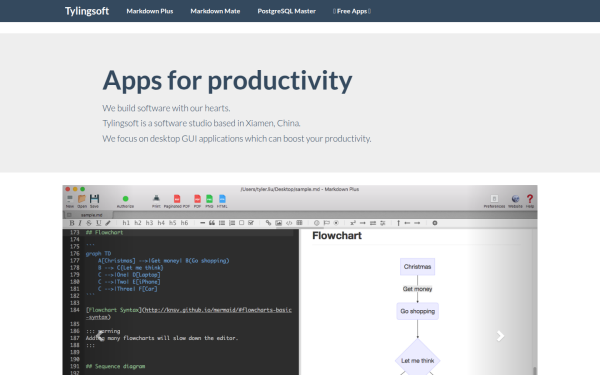Click the Apps for productivity heading
This screenshot has width=600, height=375.
click(227, 81)
